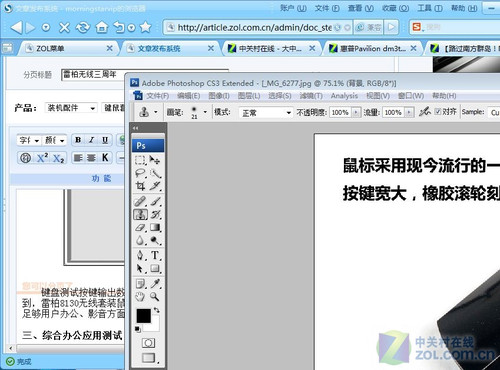Click the browser refresh button

pos(82,27)
